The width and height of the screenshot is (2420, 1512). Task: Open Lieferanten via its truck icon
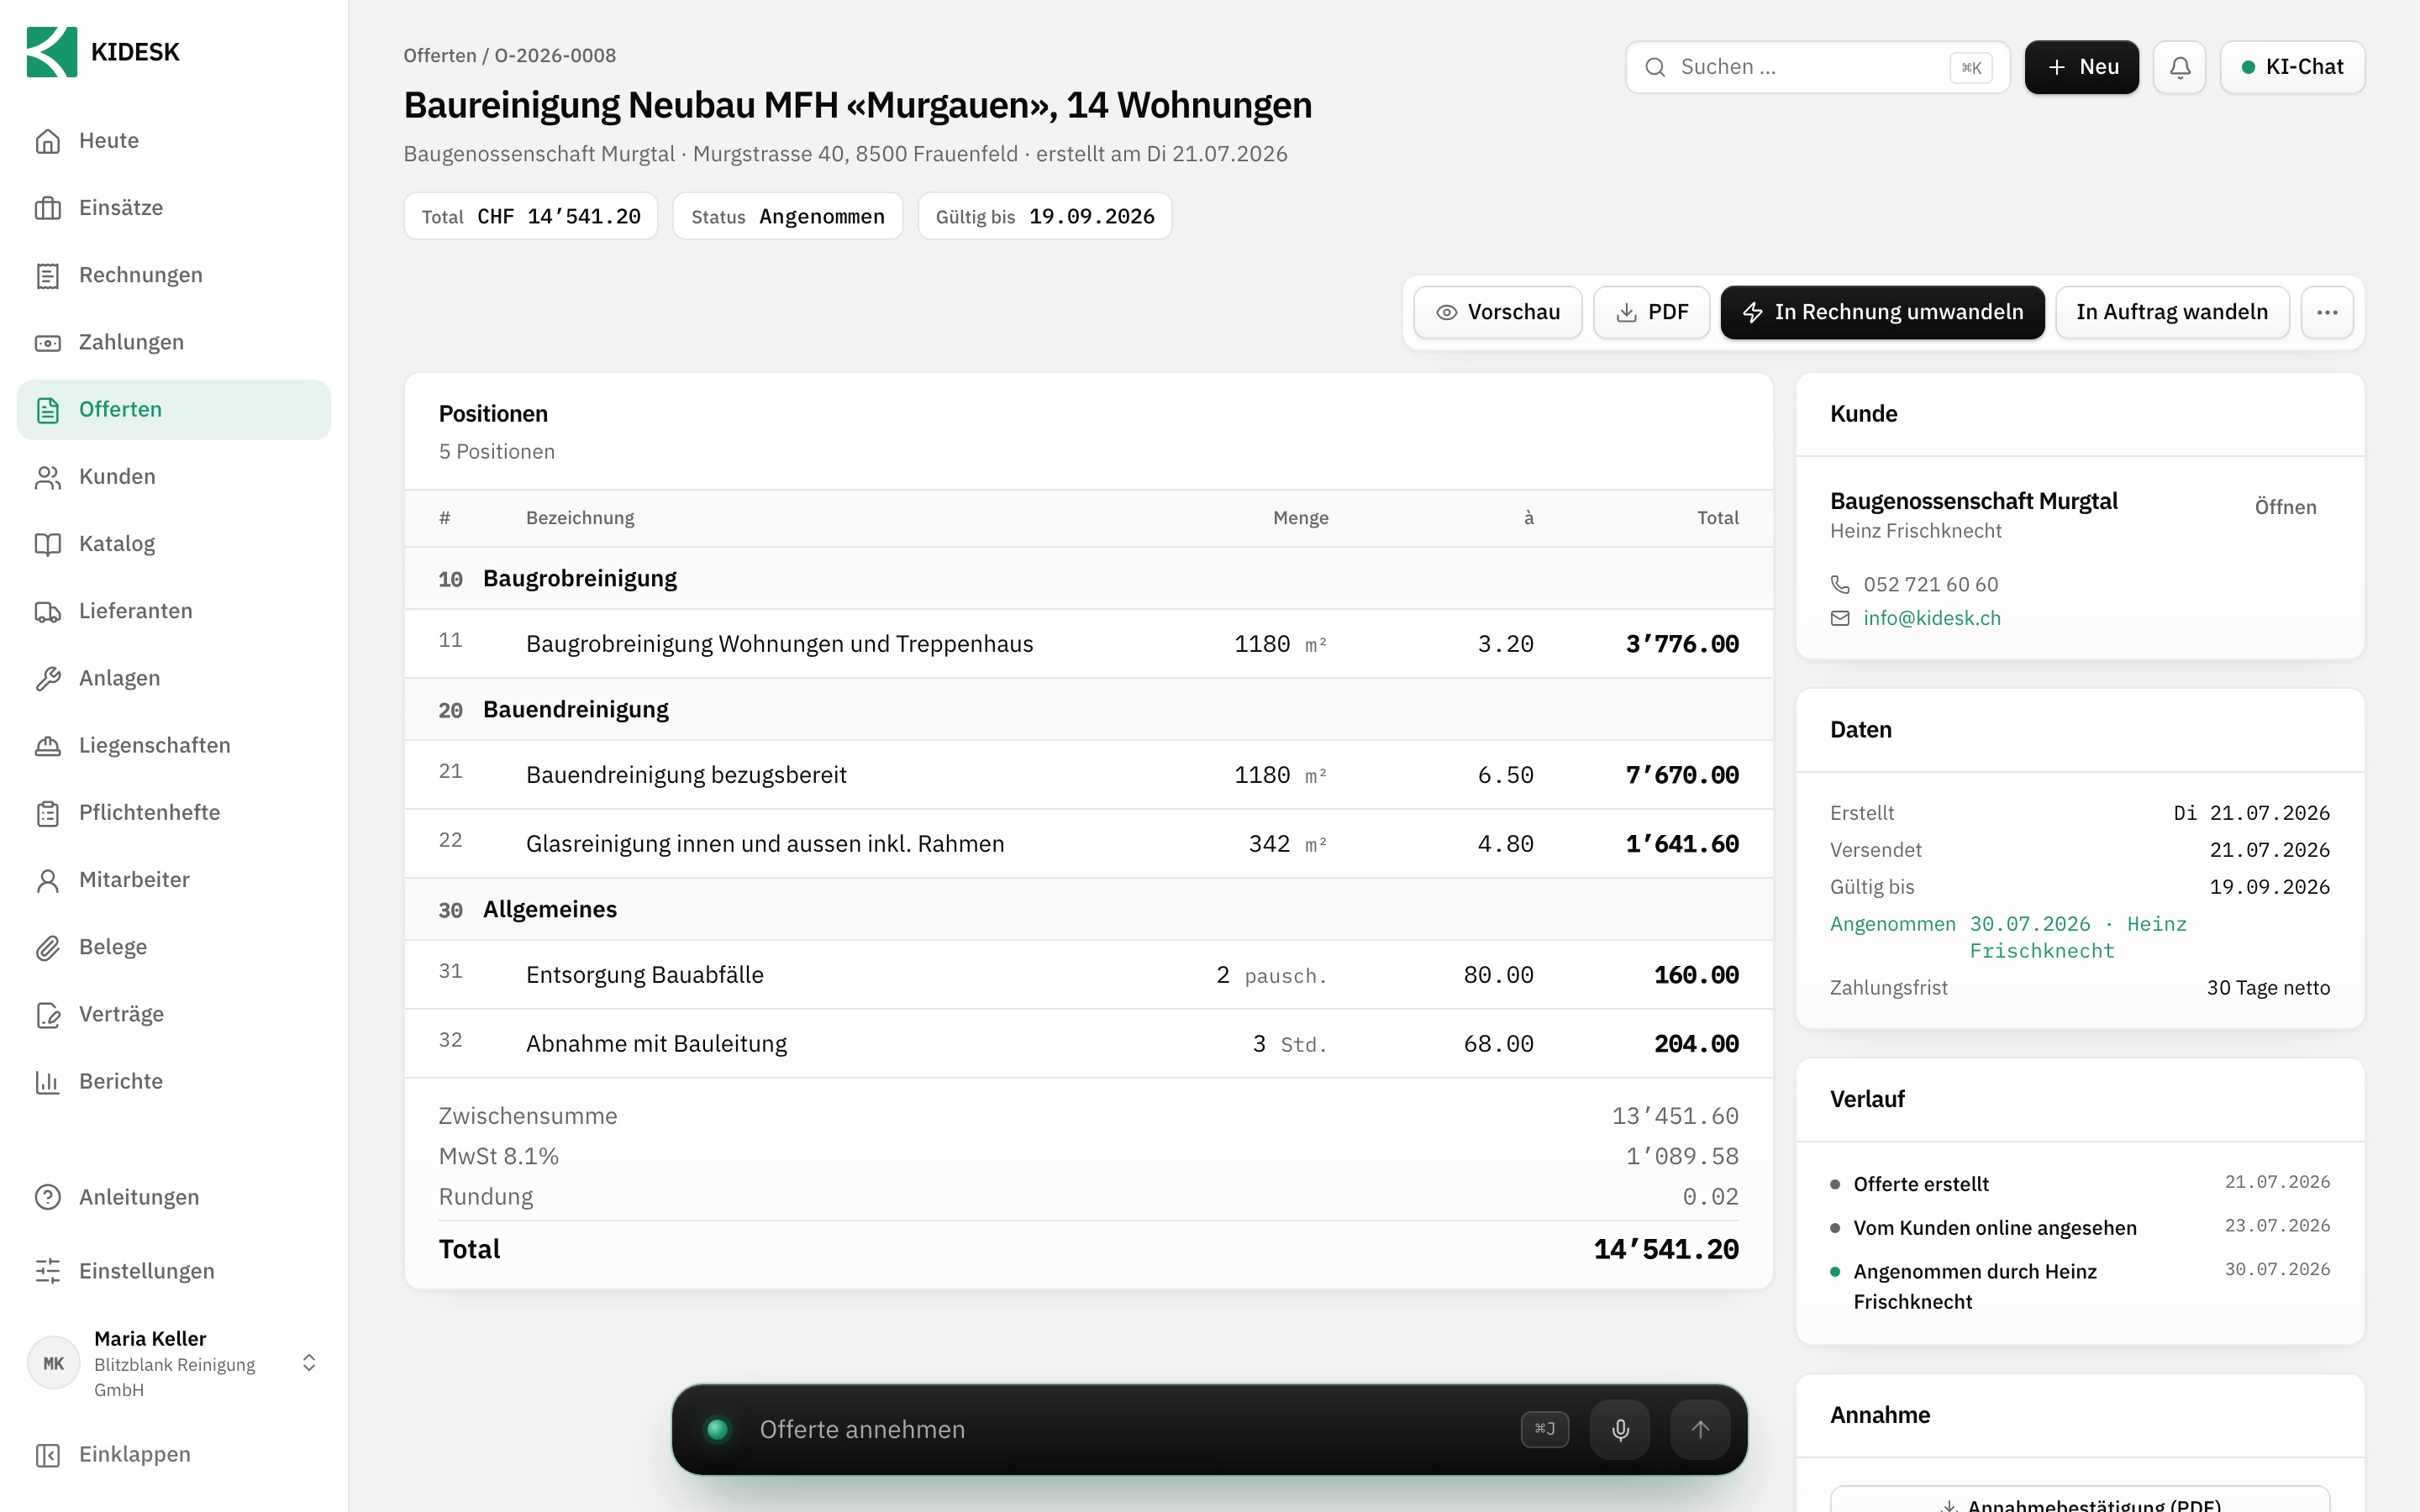tap(48, 611)
